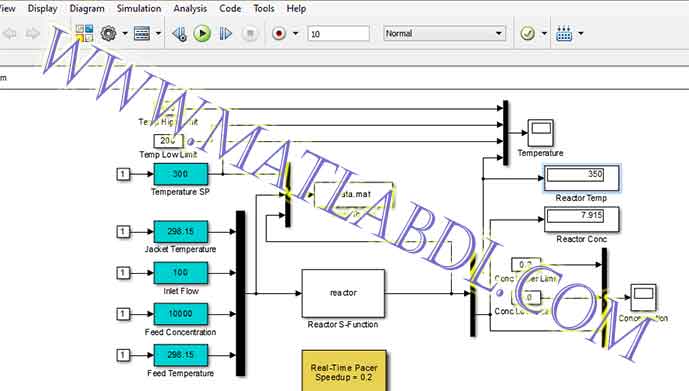Open the Simulation menu
This screenshot has width=689, height=391.
point(139,8)
